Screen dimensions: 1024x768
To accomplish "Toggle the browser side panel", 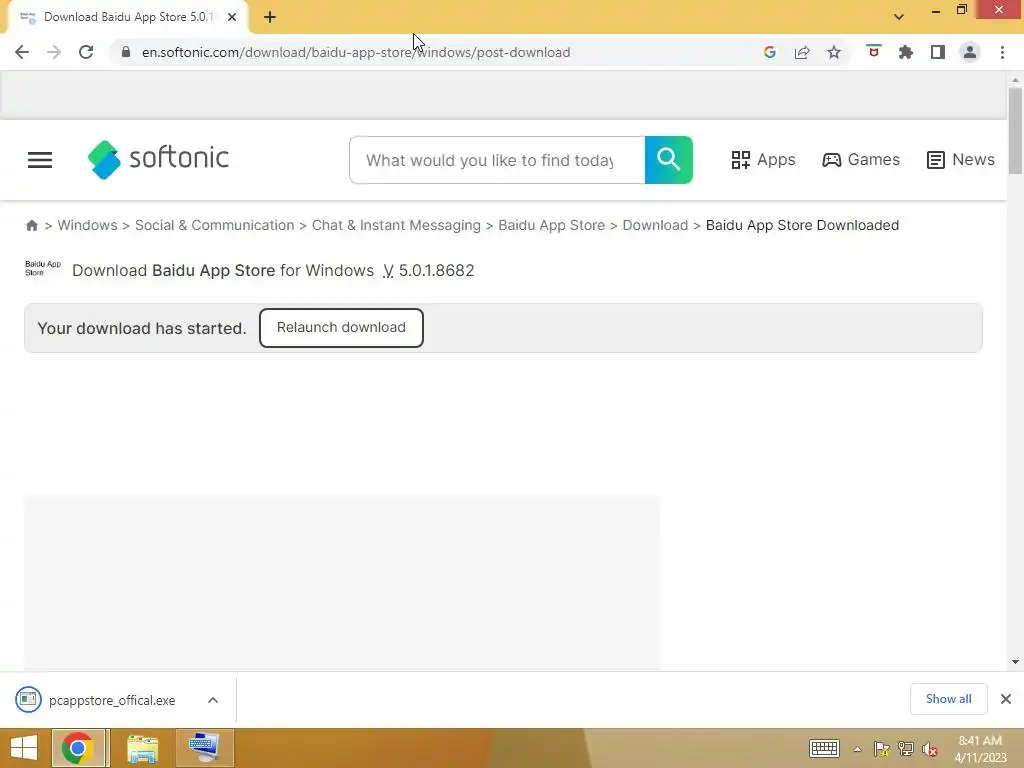I will coord(938,52).
